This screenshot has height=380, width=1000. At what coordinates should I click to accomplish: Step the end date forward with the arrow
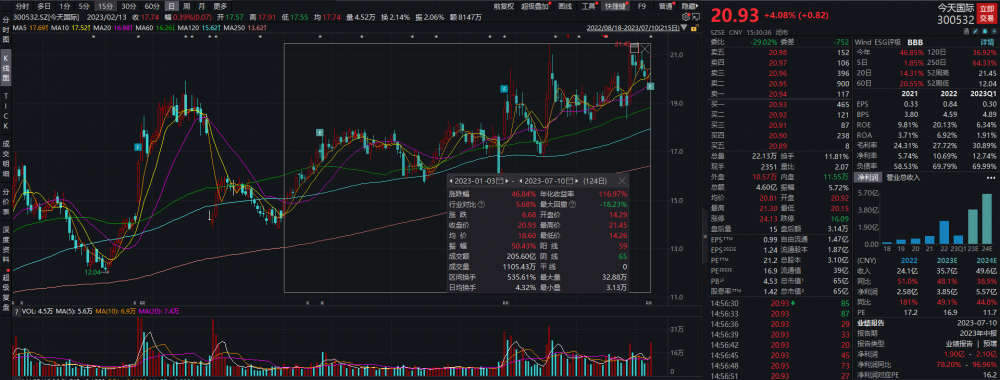577,180
